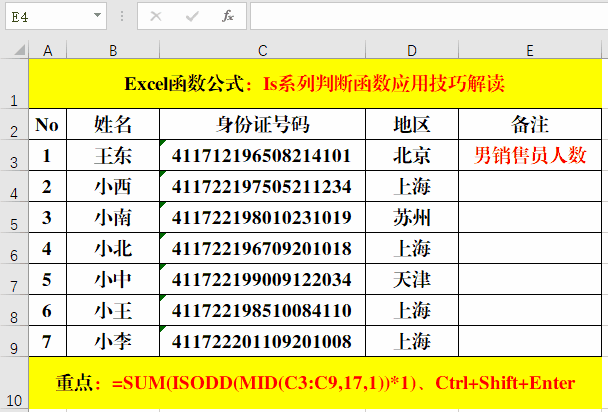The width and height of the screenshot is (608, 412).
Task: Click 上海 in 小李's row
Action: tap(412, 341)
